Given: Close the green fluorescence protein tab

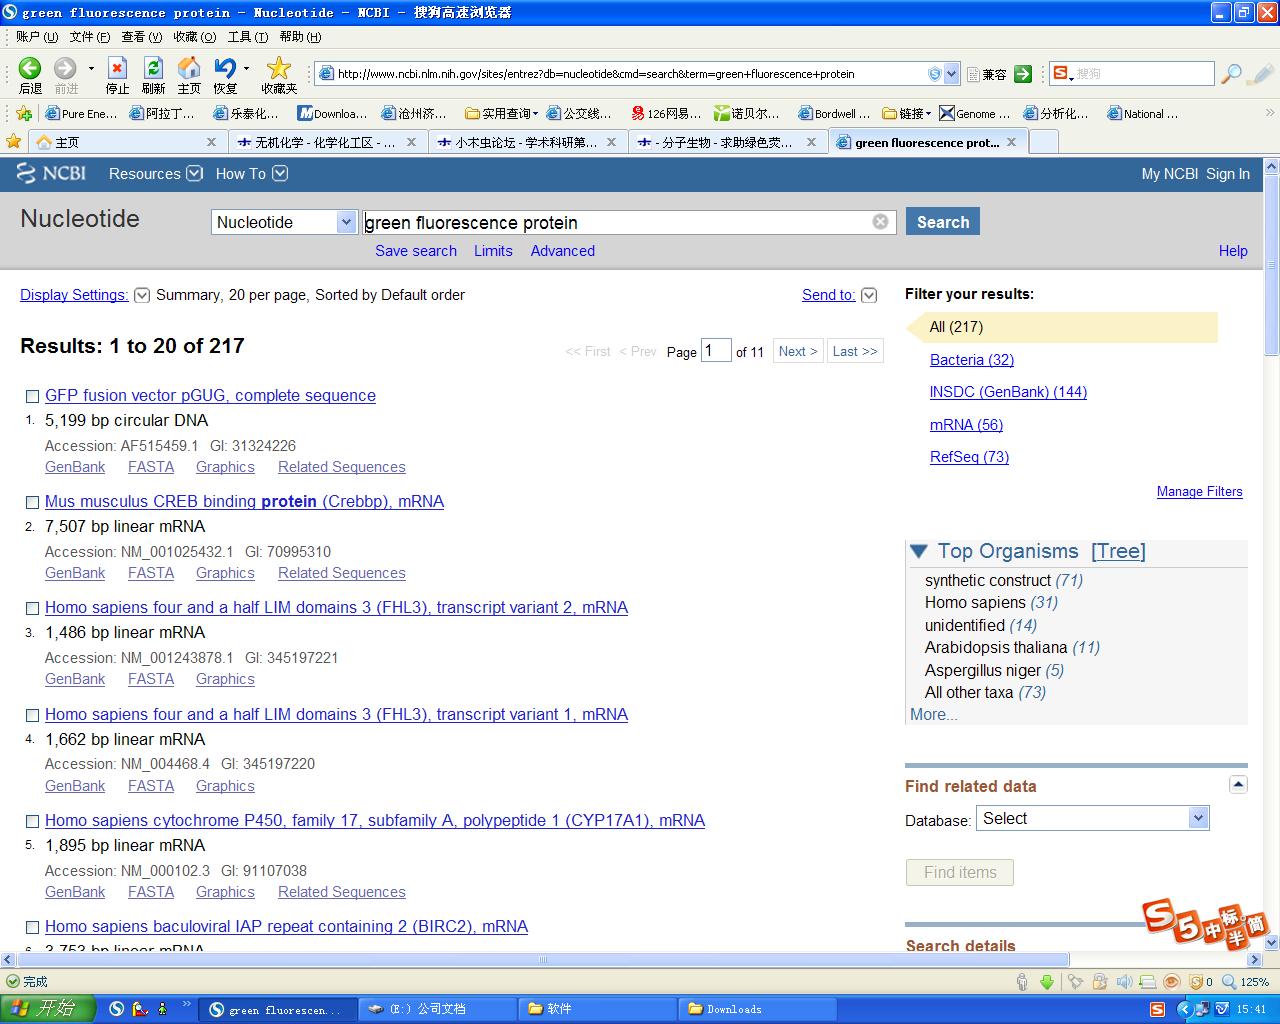Looking at the screenshot, I should (x=1011, y=142).
